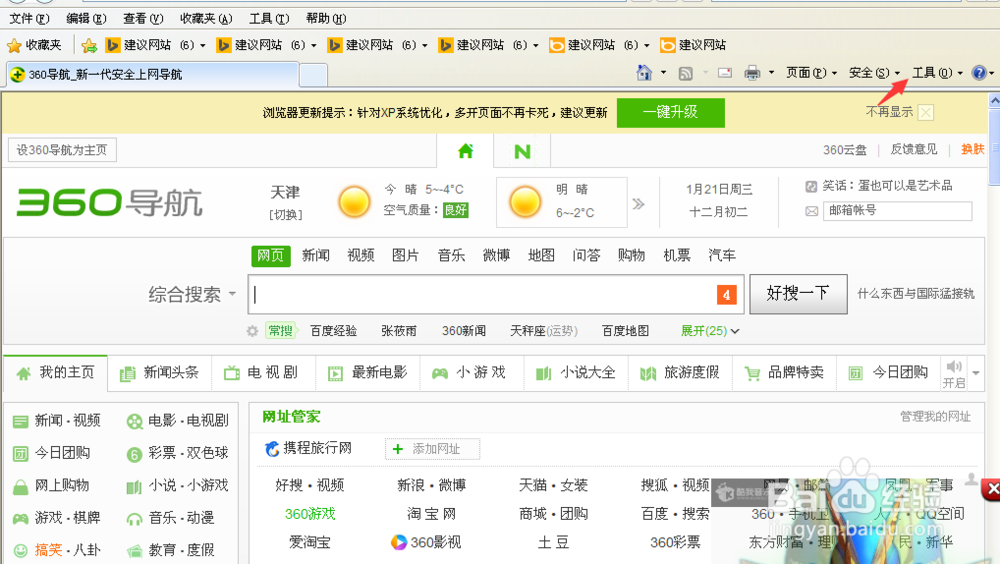
Task: Open the 查看(V) menu
Action: pos(143,19)
